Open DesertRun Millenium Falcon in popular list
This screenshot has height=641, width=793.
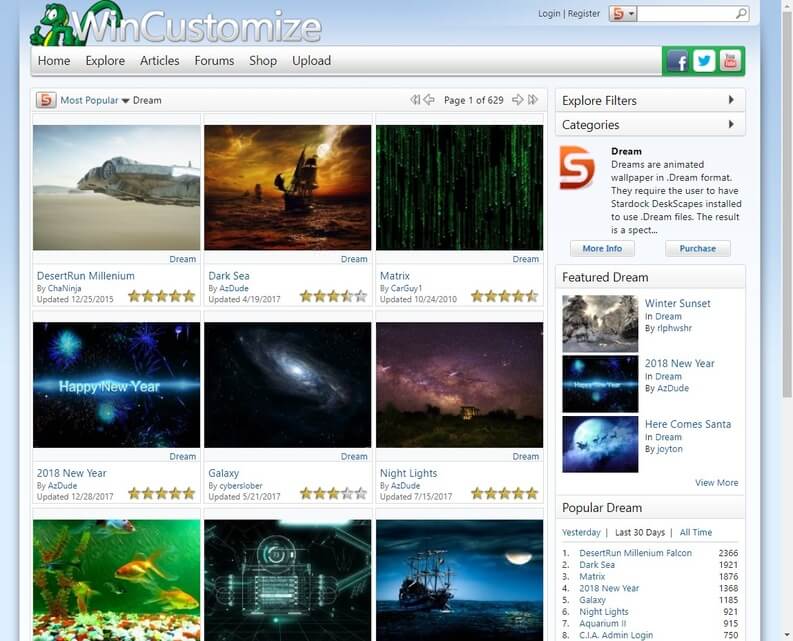tap(635, 553)
